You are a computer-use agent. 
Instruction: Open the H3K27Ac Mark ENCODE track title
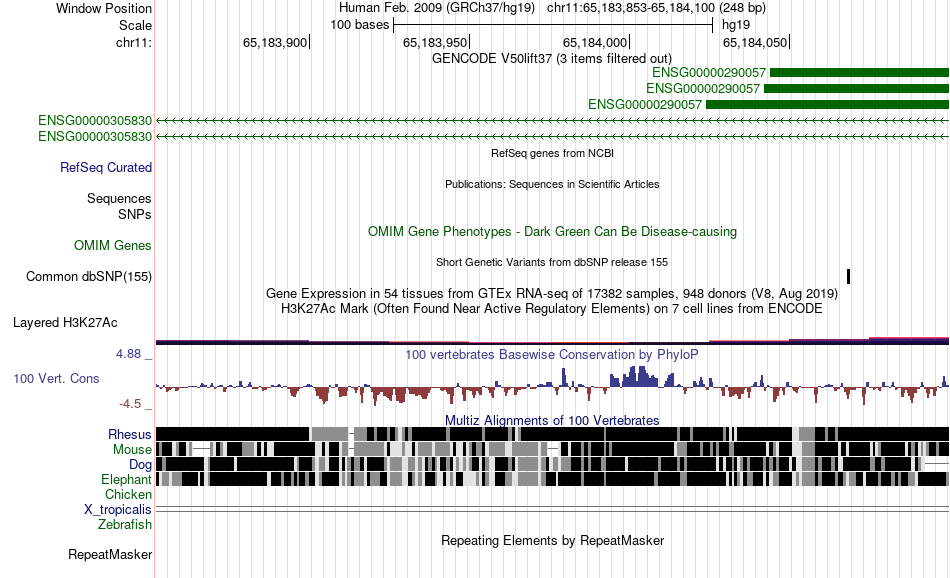552,308
